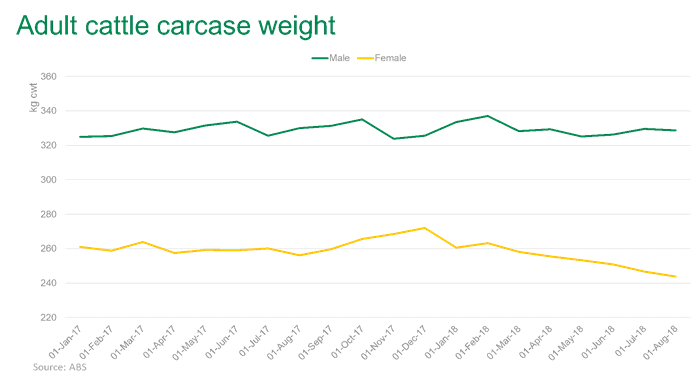Viewport: 700px width, 378px height.
Task: Select the yellow Female legend line swatch
Action: pyautogui.click(x=366, y=58)
